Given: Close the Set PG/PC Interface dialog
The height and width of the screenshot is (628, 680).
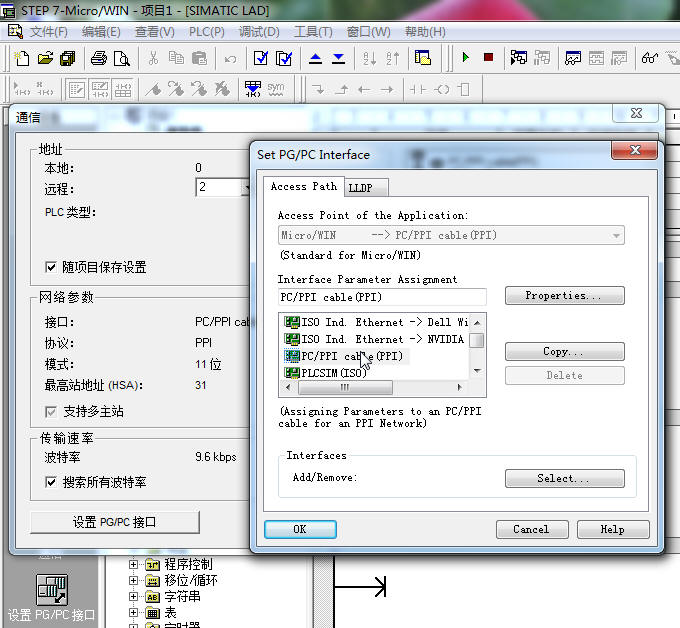Looking at the screenshot, I should click(634, 150).
